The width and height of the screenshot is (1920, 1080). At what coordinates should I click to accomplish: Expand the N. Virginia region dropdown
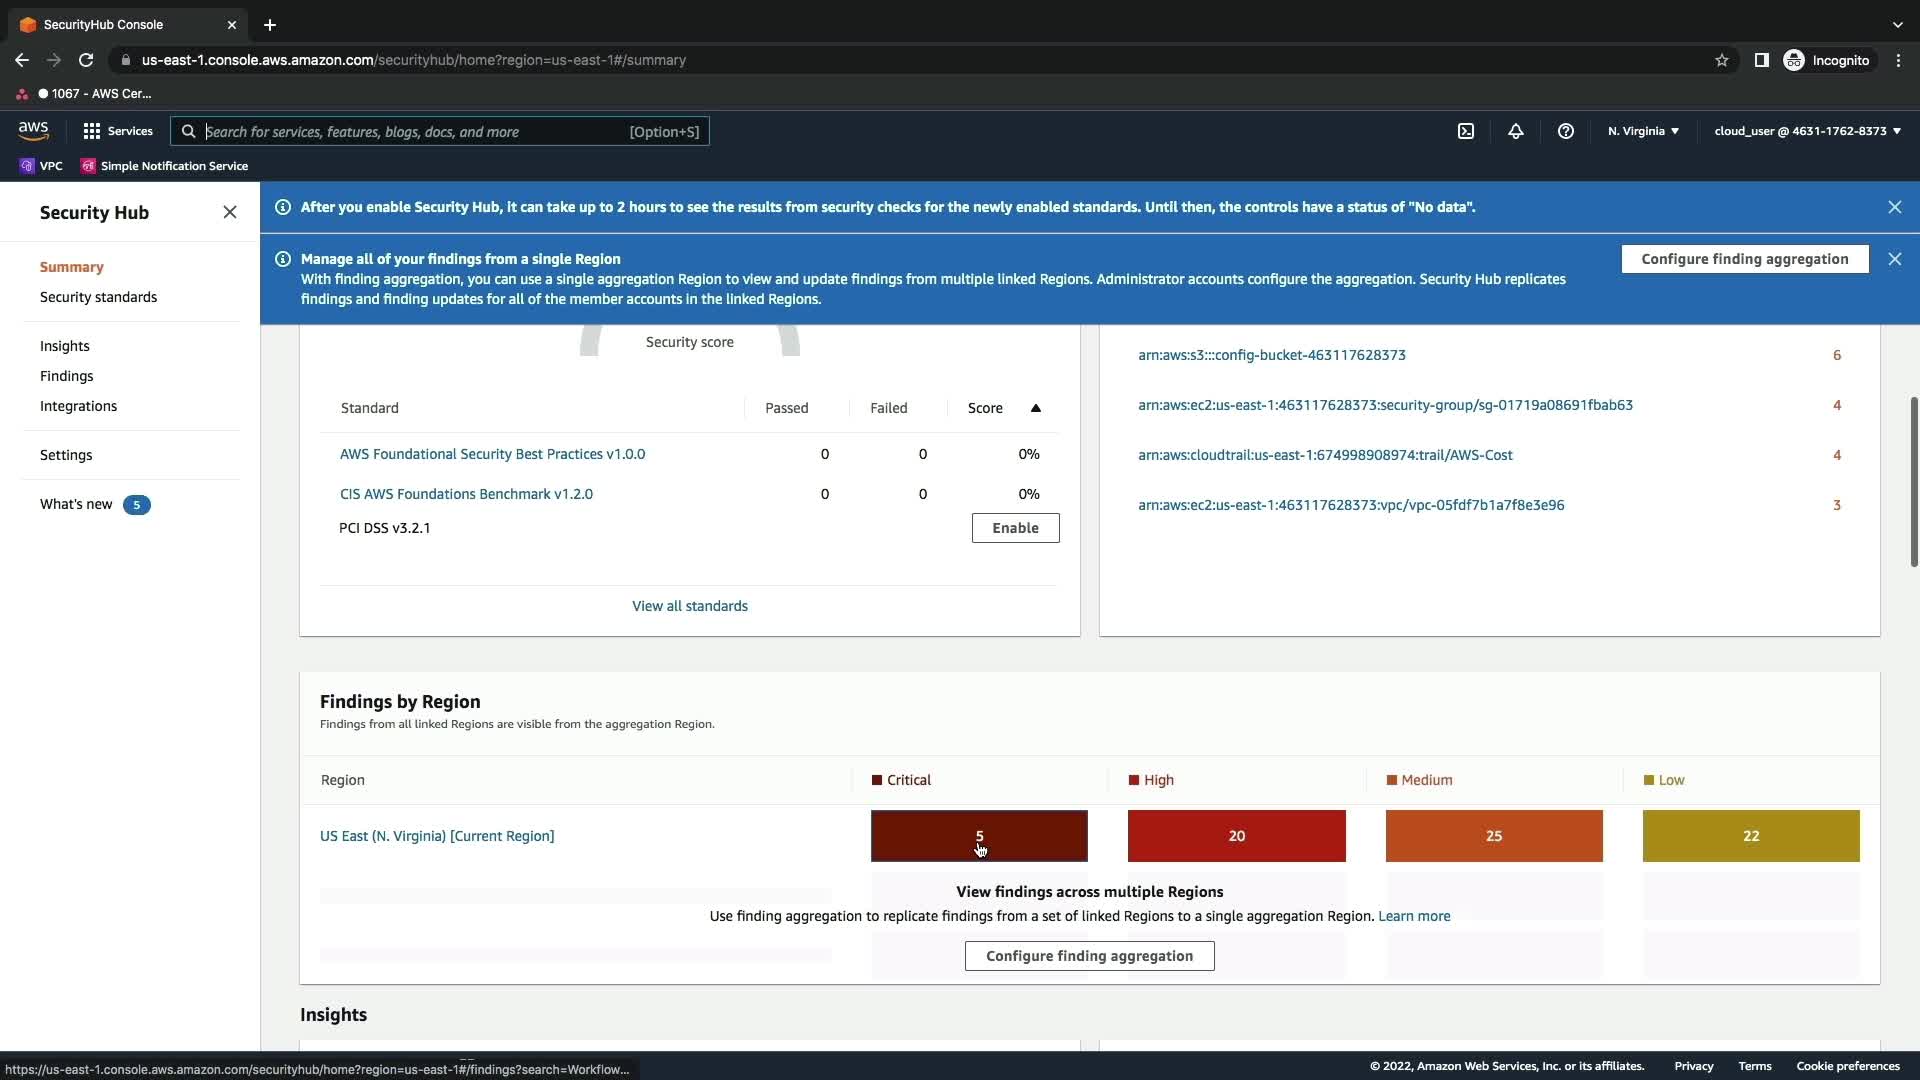pos(1643,131)
